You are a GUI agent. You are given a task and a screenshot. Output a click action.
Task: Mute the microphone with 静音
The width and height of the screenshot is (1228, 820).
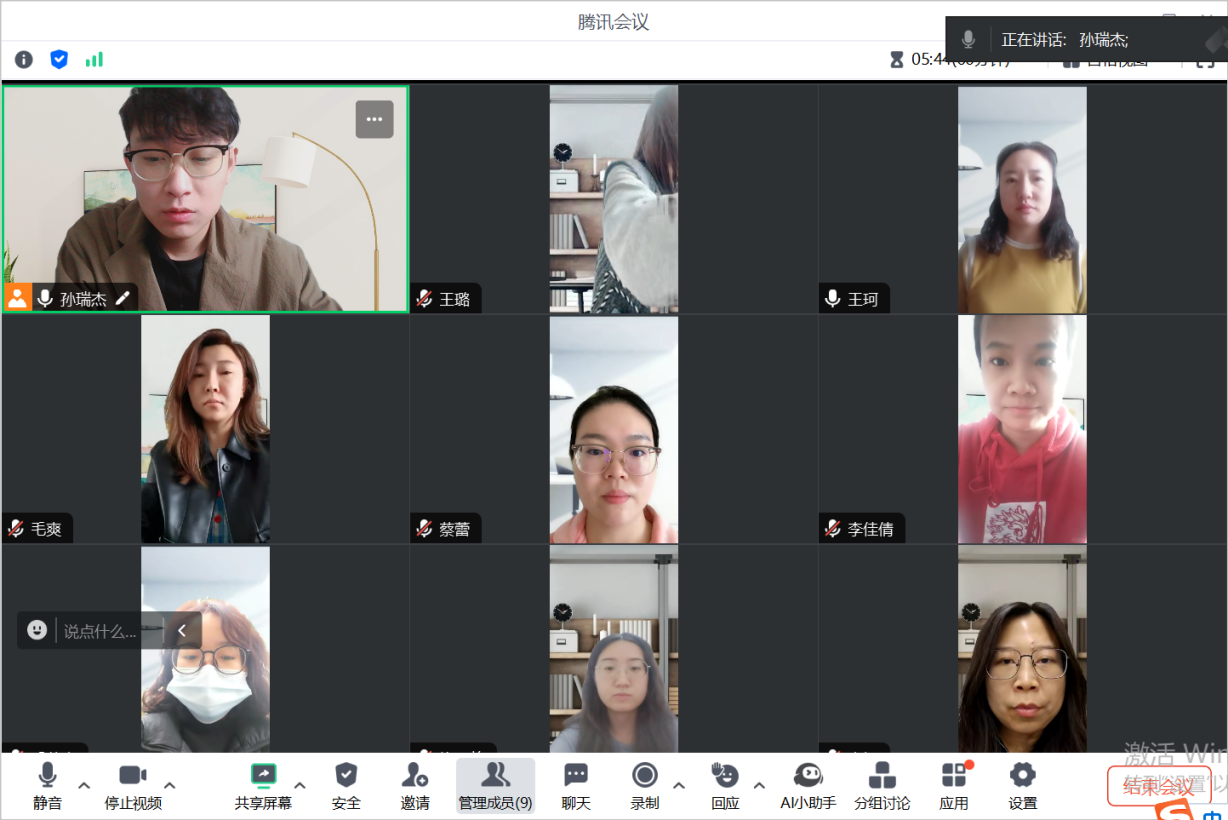[47, 785]
